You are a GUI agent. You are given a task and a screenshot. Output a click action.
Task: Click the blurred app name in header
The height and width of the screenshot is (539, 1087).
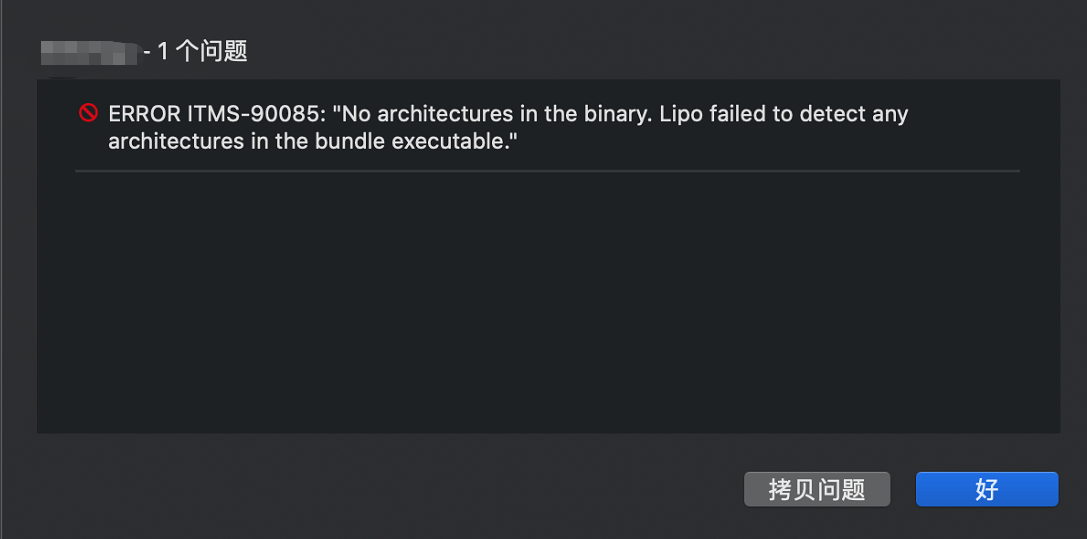[89, 53]
